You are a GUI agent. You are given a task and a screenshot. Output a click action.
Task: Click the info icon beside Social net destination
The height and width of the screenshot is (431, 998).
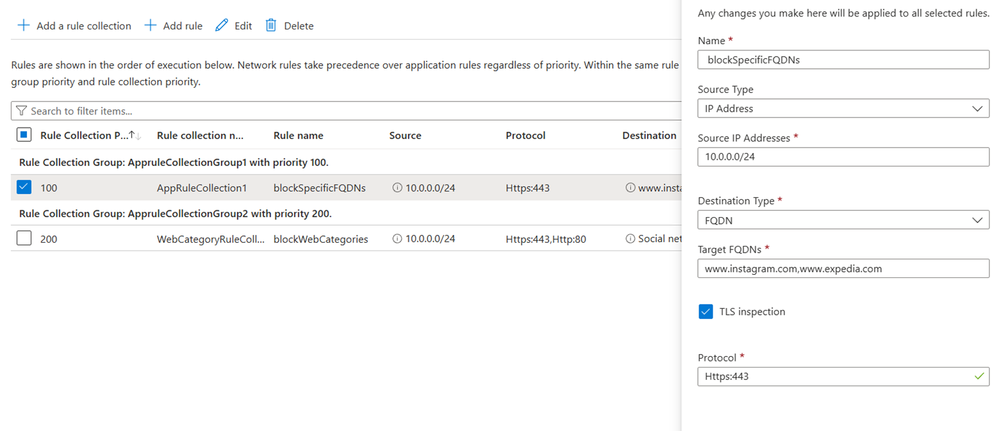[630, 239]
